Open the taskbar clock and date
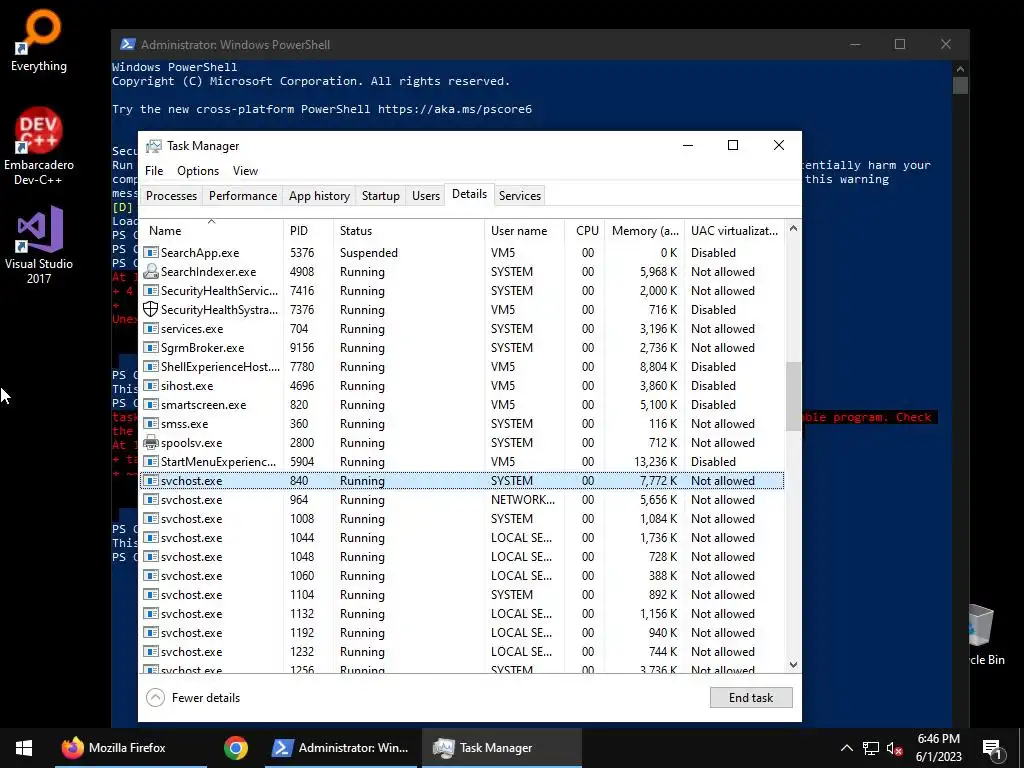Image resolution: width=1024 pixels, height=768 pixels. [938, 748]
